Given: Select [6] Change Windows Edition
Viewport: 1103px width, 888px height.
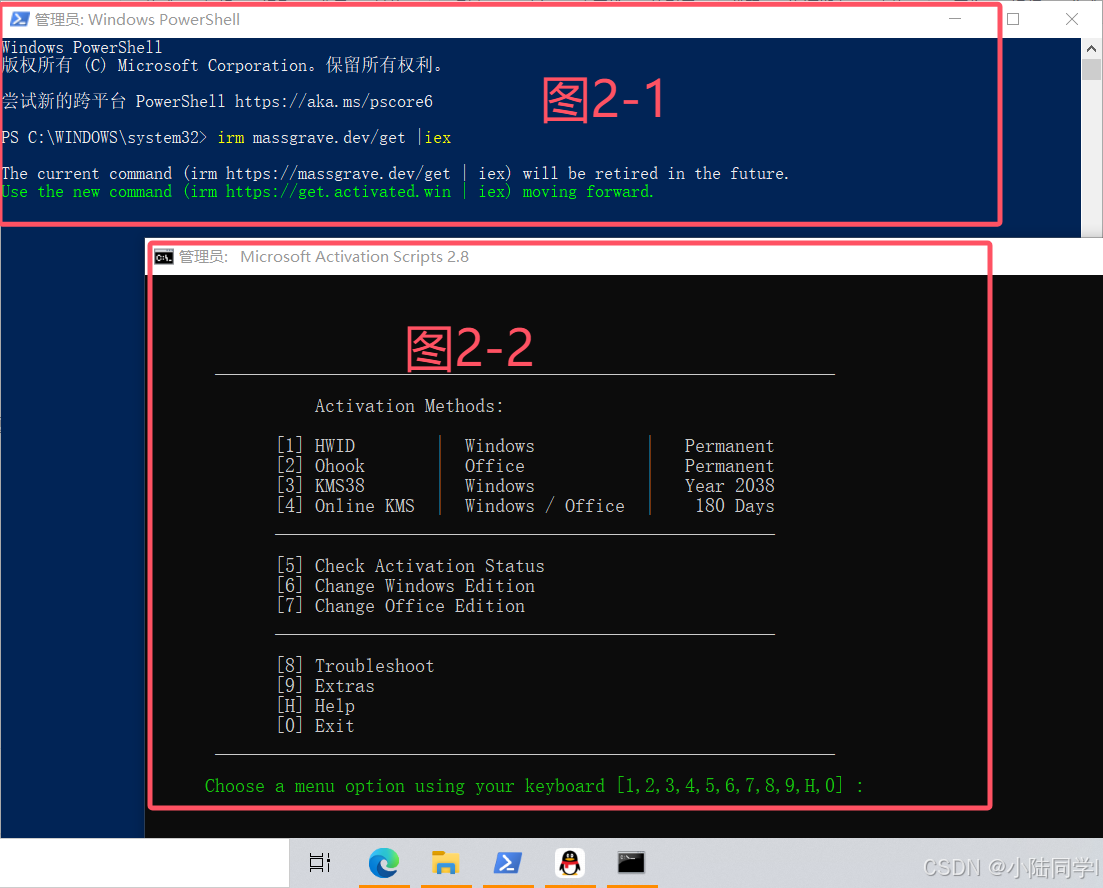Looking at the screenshot, I should pos(406,585).
